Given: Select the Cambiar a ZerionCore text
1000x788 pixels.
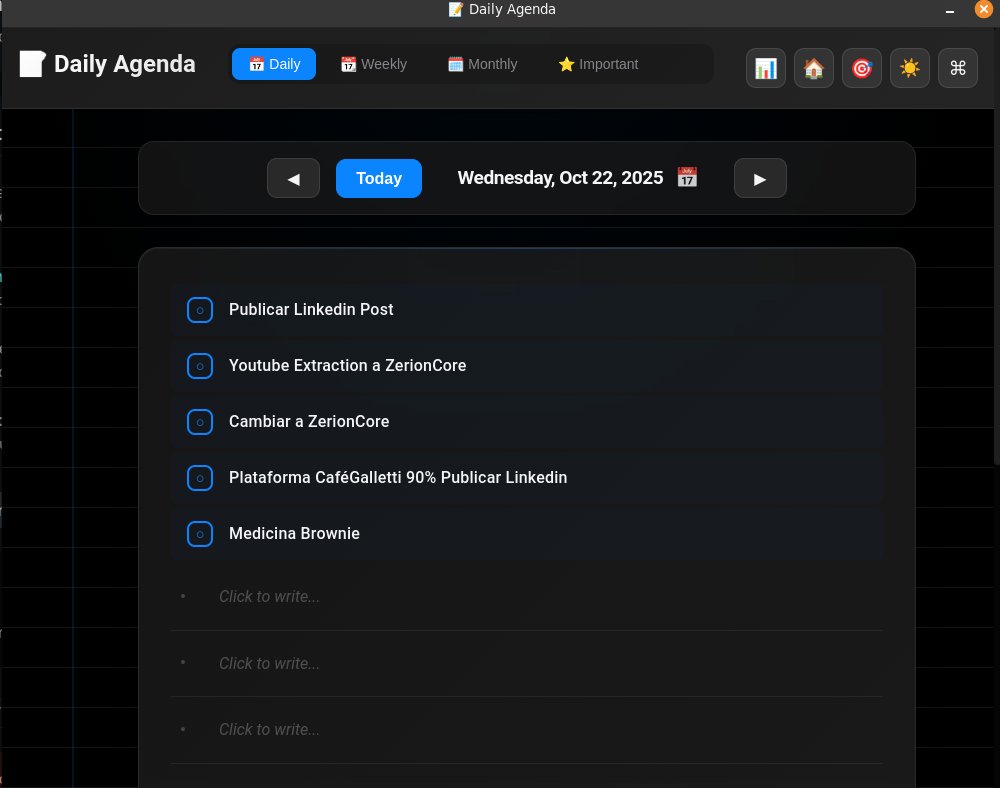Looking at the screenshot, I should (x=309, y=421).
